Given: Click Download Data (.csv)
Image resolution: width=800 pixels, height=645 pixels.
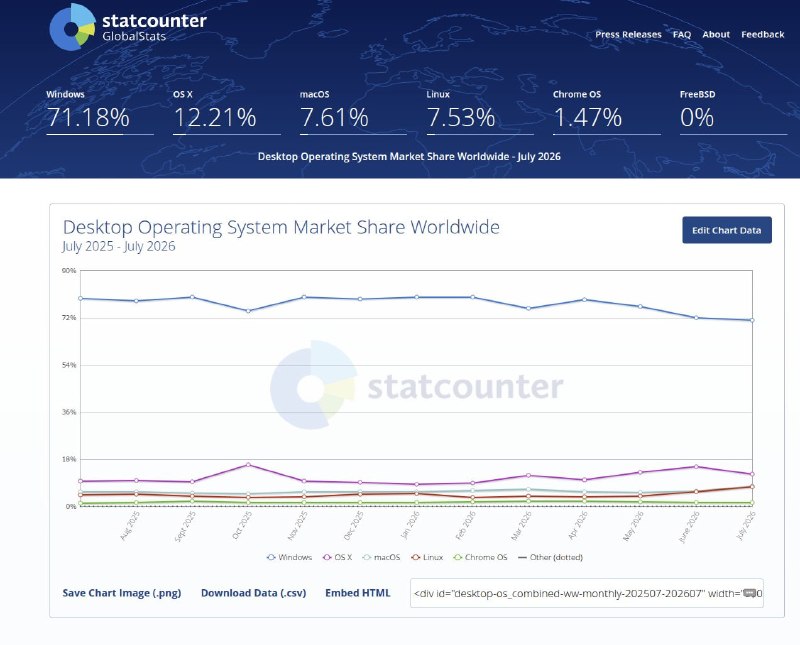Looking at the screenshot, I should click(x=254, y=593).
